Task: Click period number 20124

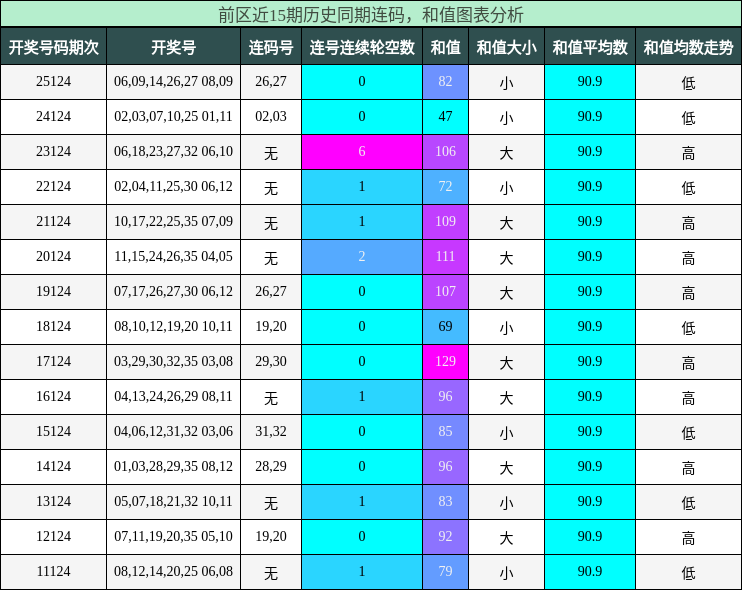Action: (x=53, y=256)
